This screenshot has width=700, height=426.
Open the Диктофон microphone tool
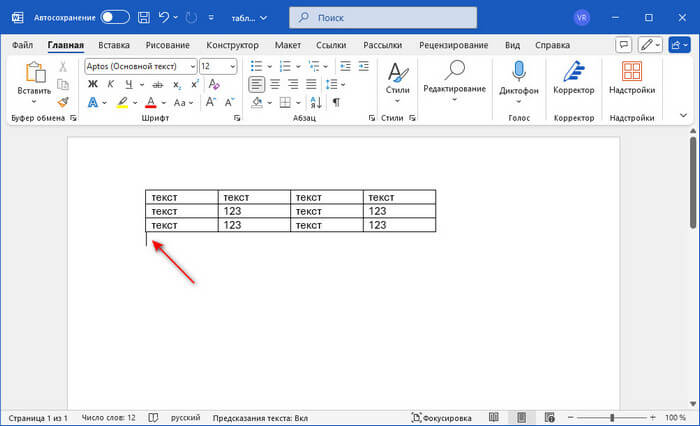point(519,77)
